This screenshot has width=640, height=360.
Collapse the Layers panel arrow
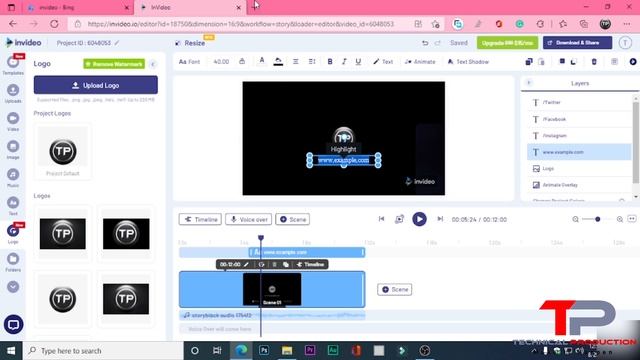pos(529,83)
